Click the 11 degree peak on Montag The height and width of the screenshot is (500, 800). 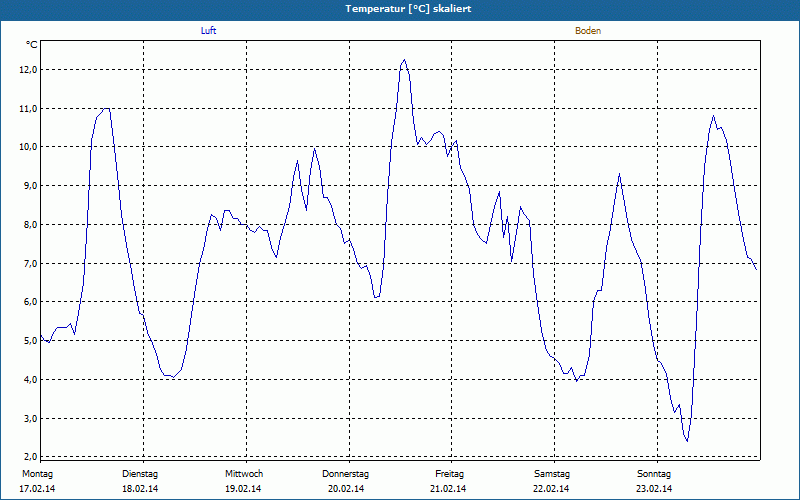coord(107,109)
